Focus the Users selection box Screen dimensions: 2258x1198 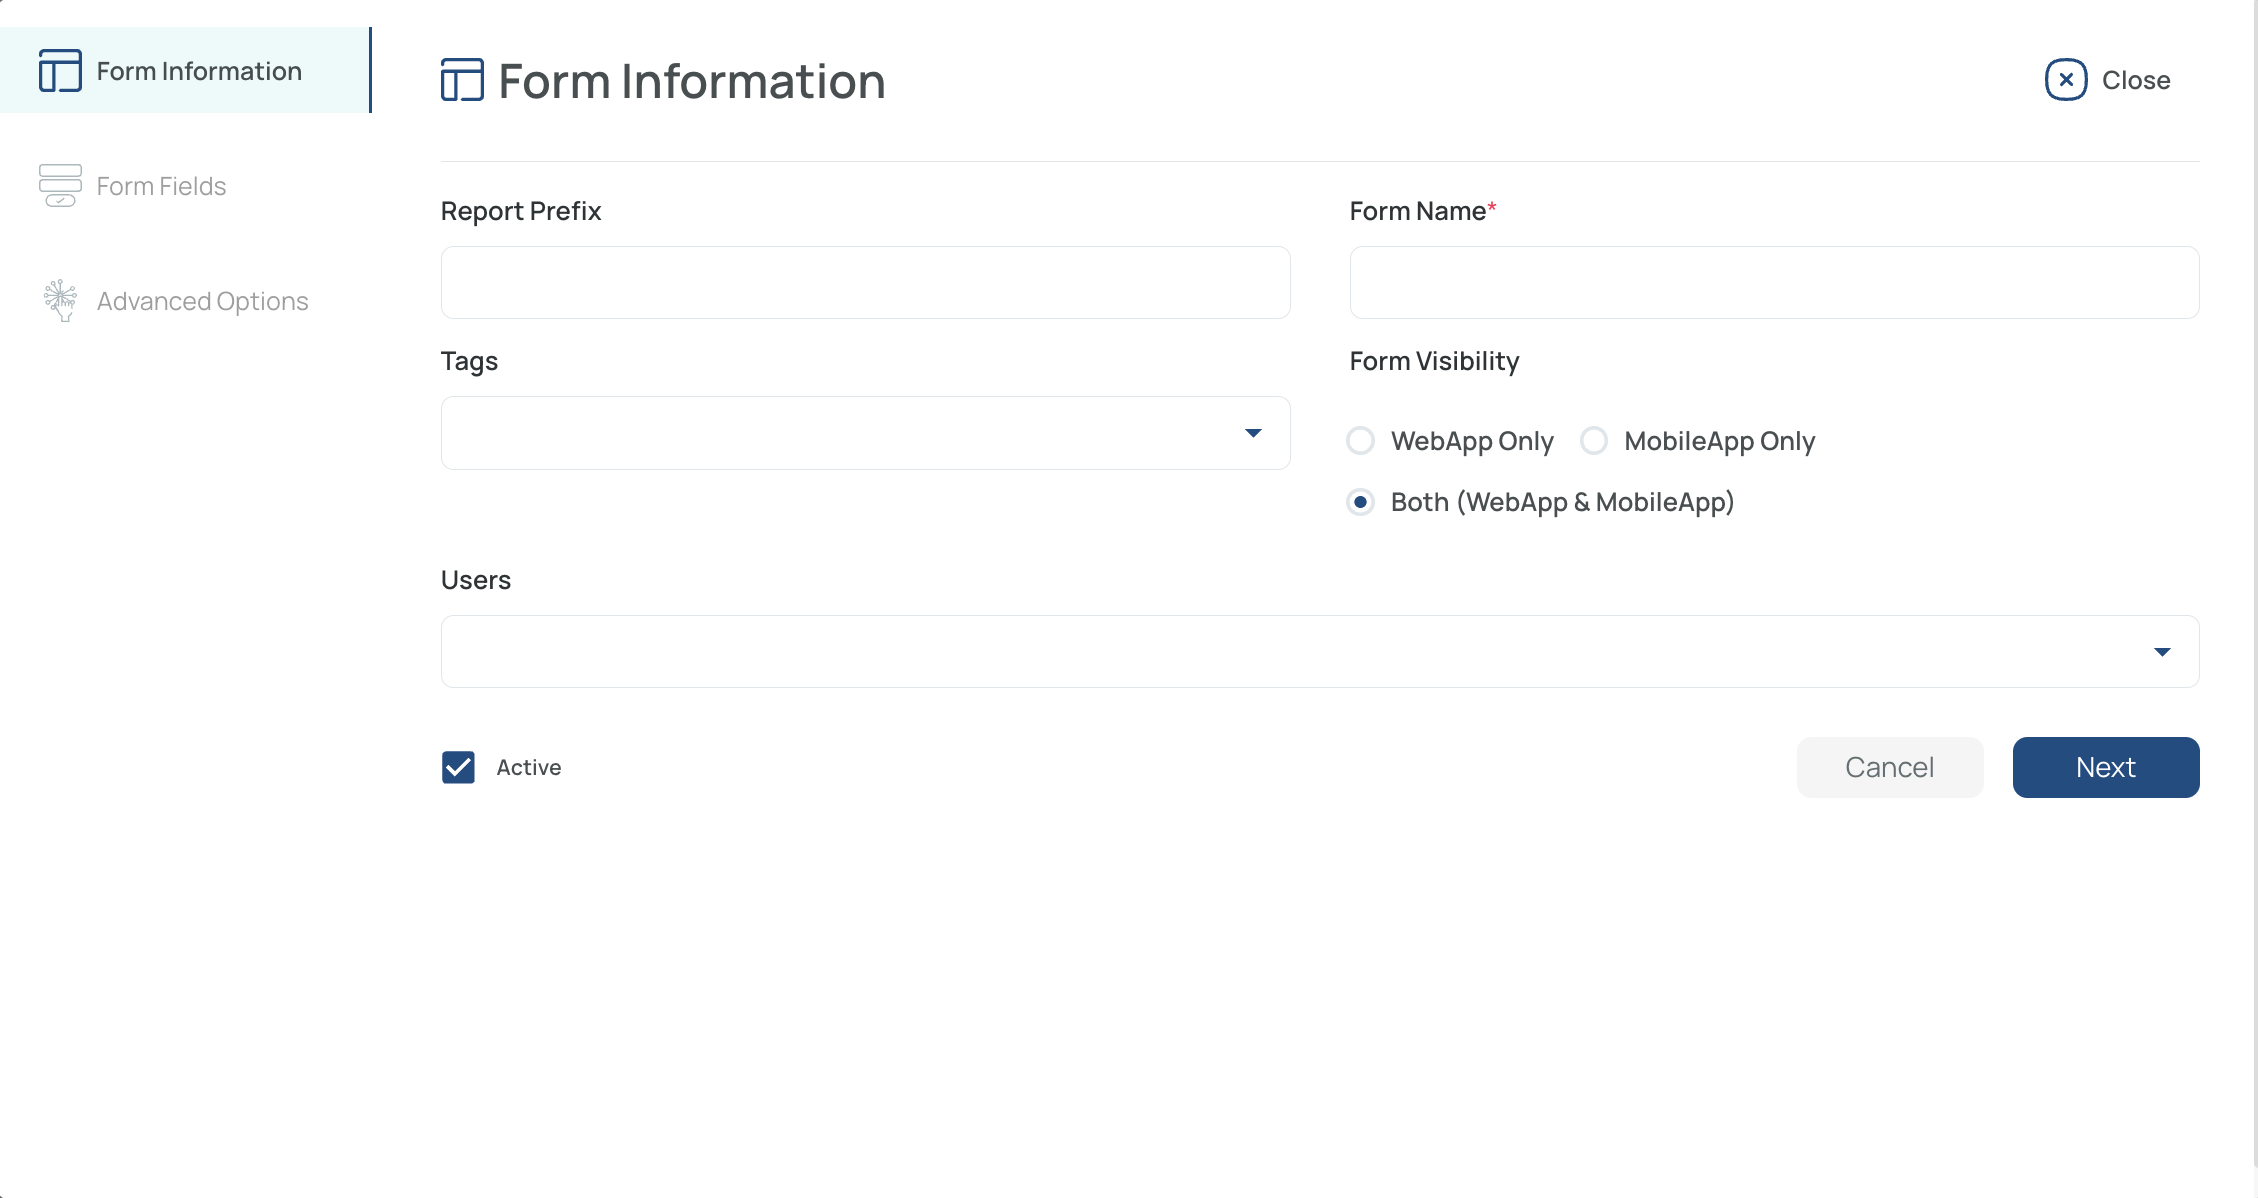[x=1320, y=651]
